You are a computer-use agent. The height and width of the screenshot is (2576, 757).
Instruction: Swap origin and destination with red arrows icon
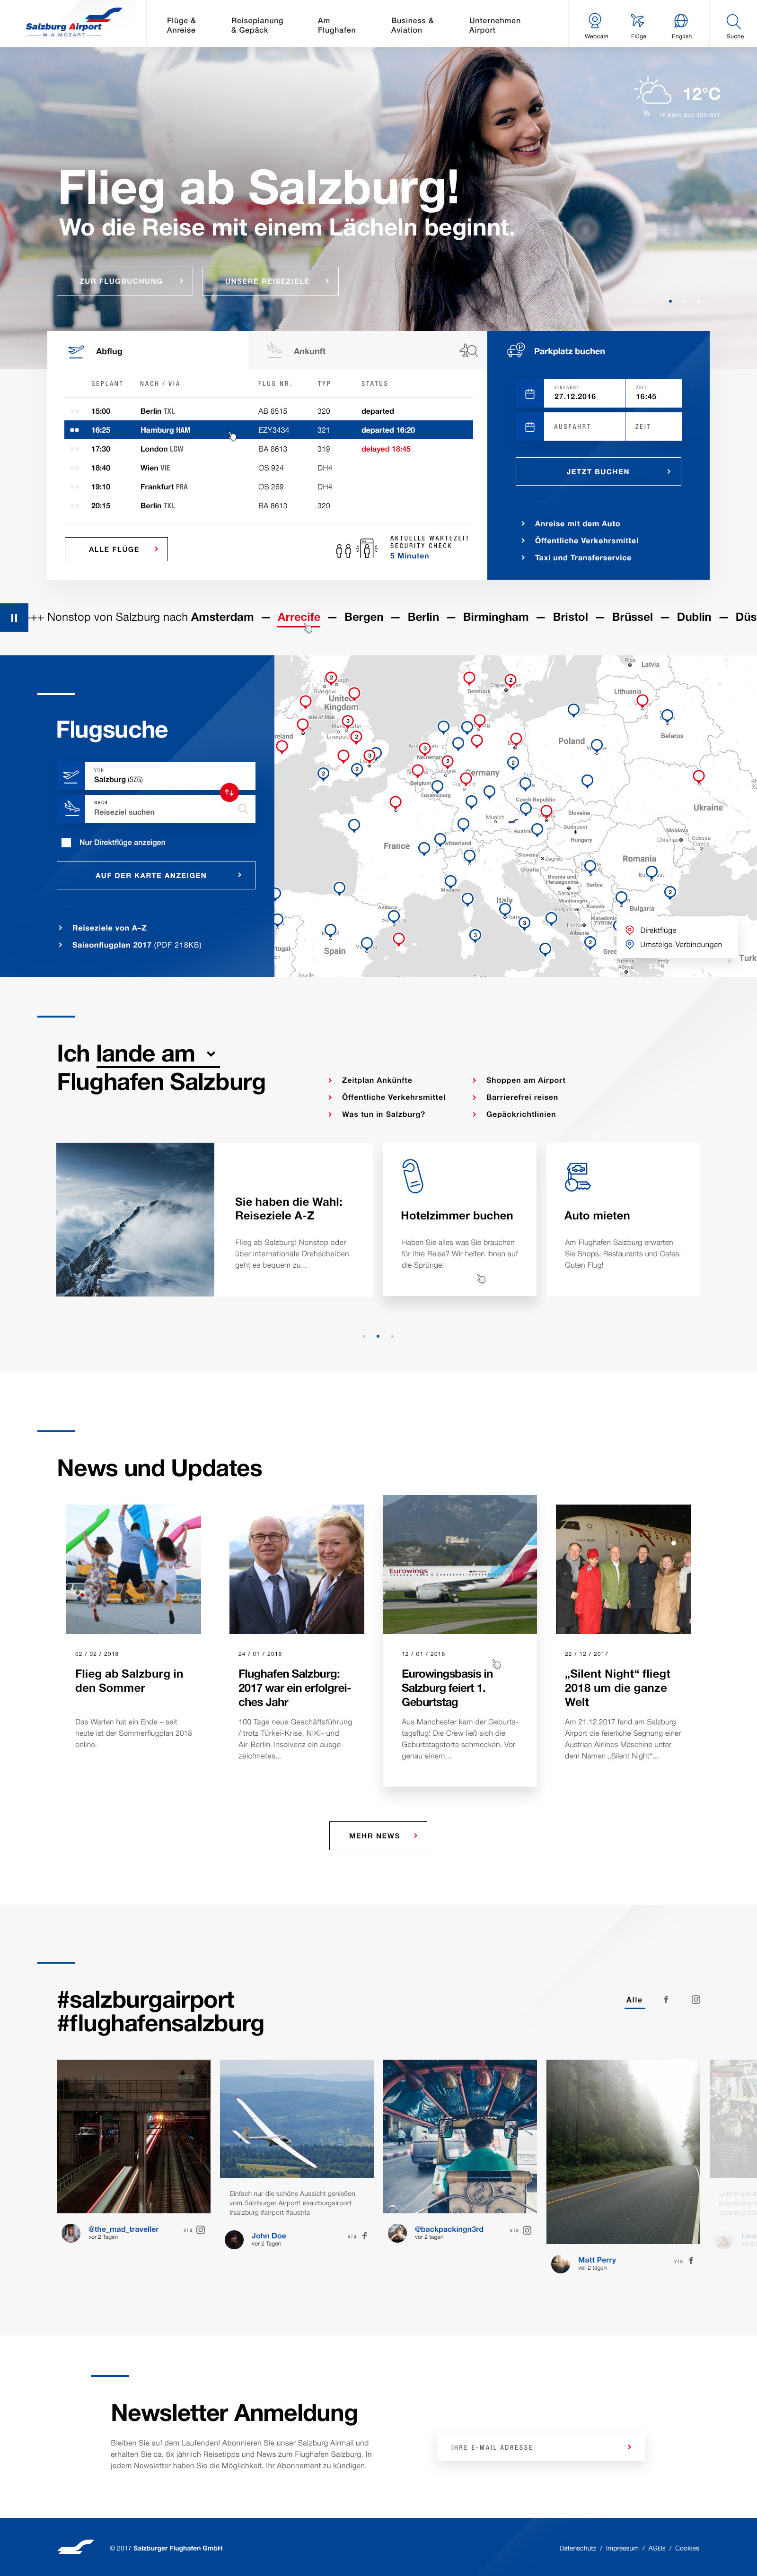click(x=229, y=792)
